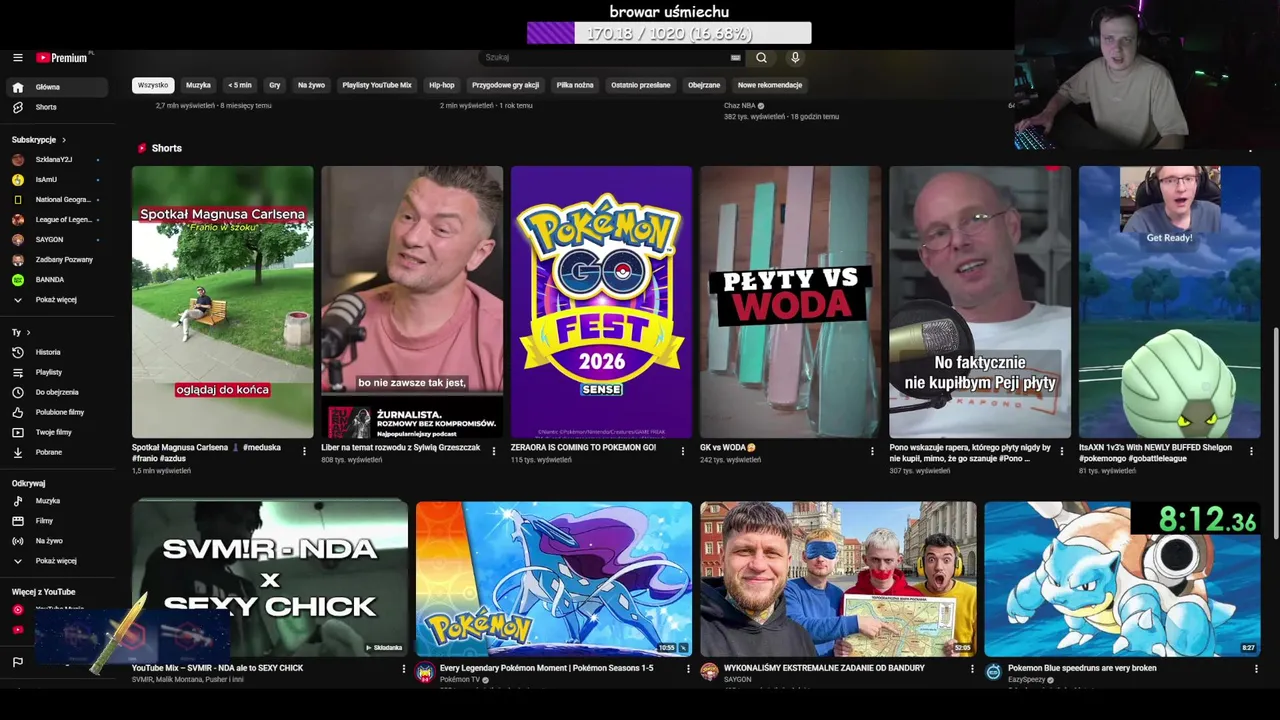
Task: Play Pokemon GO Fest 2026 short thumbnail
Action: (x=601, y=302)
